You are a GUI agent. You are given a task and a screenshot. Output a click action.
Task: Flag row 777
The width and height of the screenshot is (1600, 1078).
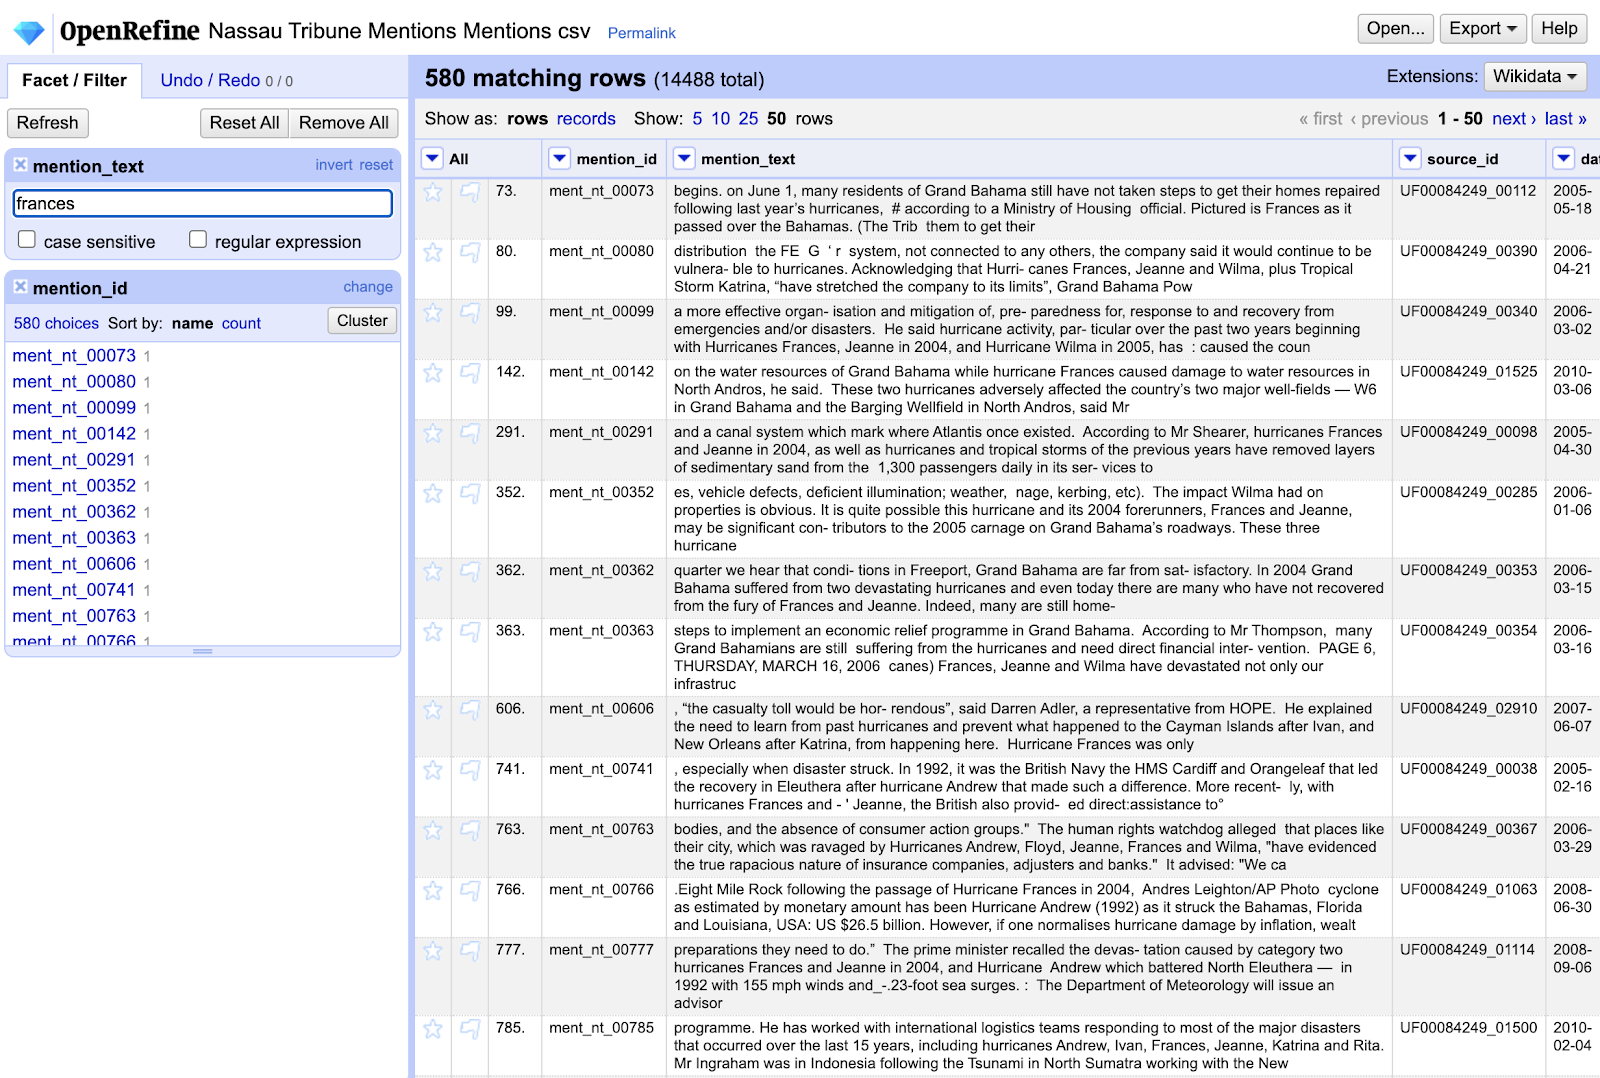click(469, 951)
